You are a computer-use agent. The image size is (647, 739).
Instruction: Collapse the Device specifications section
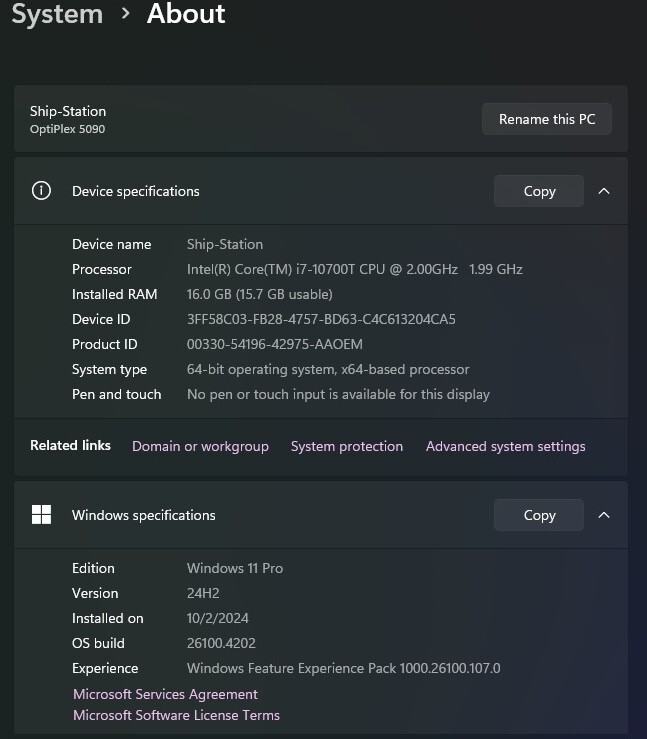tap(604, 191)
